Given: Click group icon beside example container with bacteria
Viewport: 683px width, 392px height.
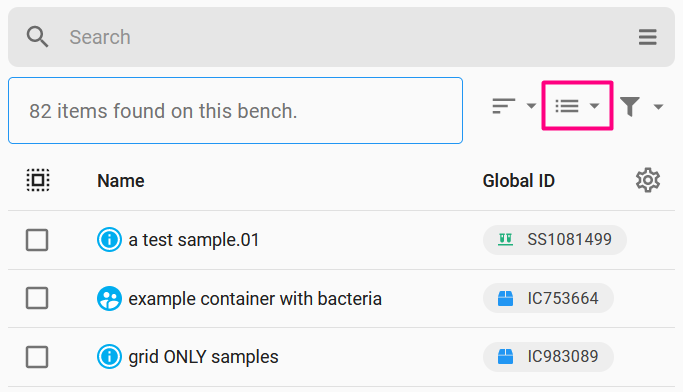Looking at the screenshot, I should pos(109,298).
